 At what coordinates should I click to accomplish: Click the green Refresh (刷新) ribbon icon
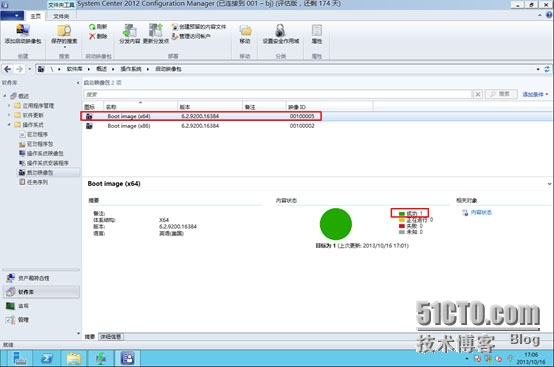tap(92, 27)
